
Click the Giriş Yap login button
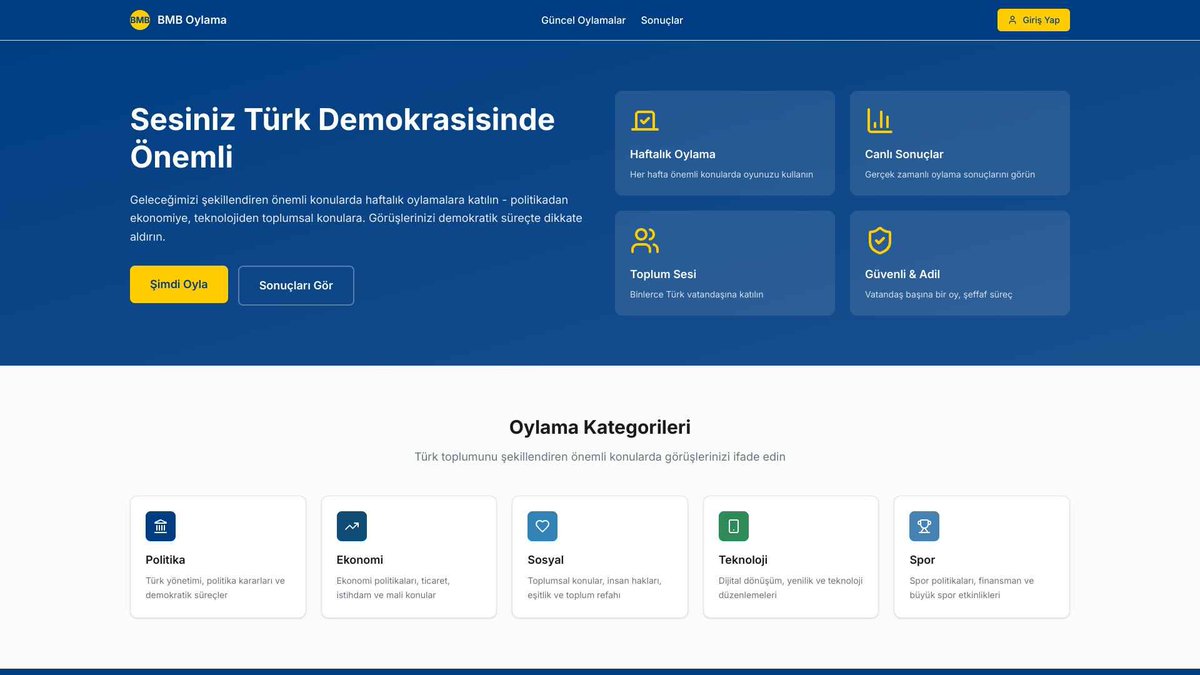[x=1033, y=20]
